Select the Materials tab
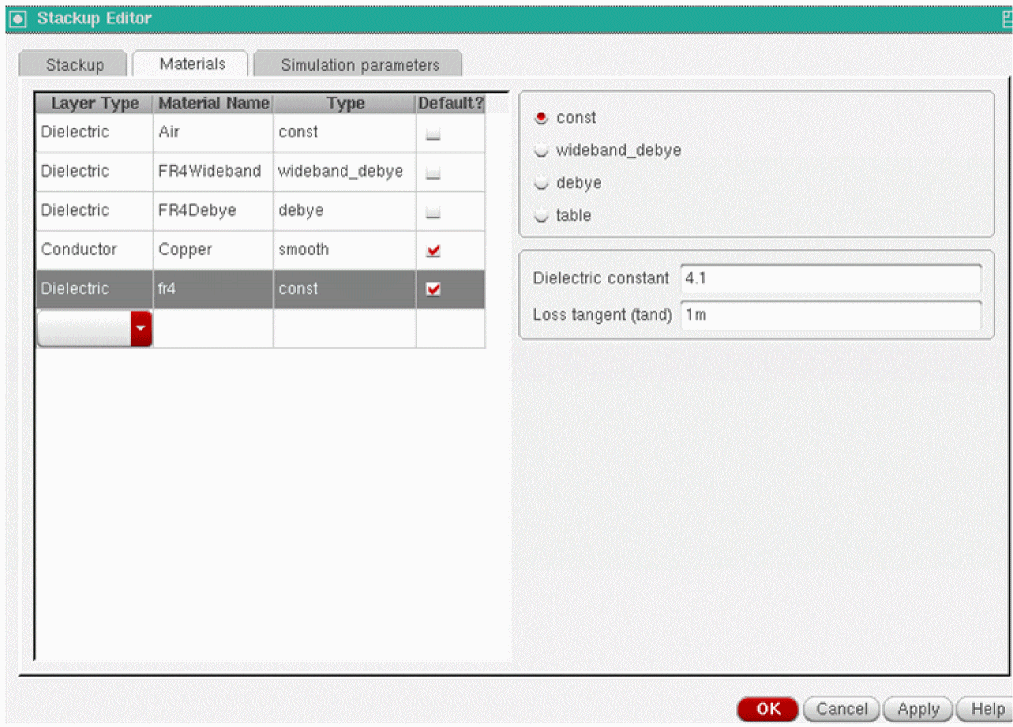 (192, 63)
